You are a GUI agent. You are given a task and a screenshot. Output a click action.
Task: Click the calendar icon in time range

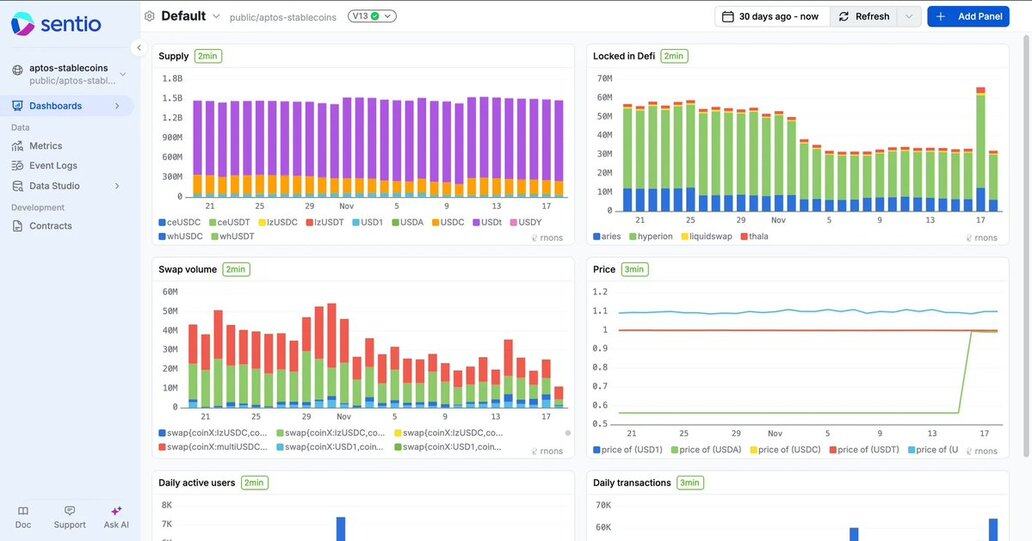728,16
